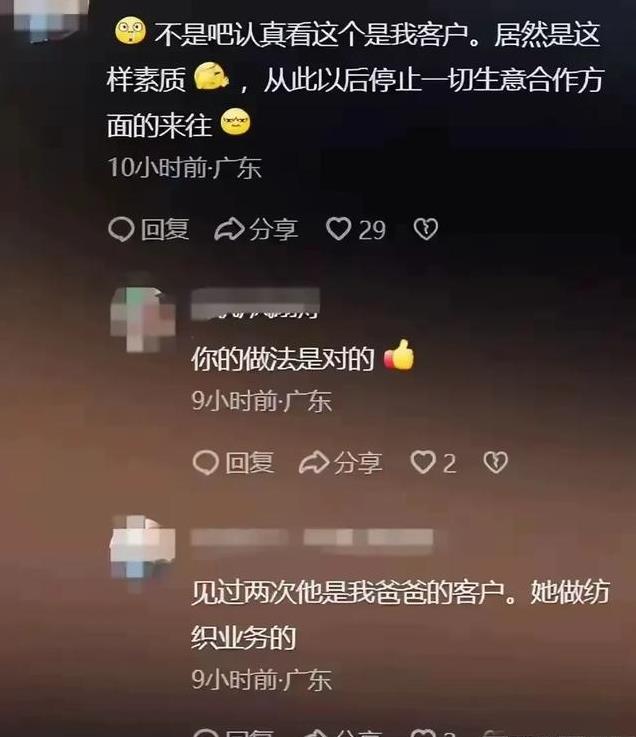This screenshot has height=737, width=636.
Task: Reply icon under 你的做法是对的 comment
Action: (x=206, y=463)
